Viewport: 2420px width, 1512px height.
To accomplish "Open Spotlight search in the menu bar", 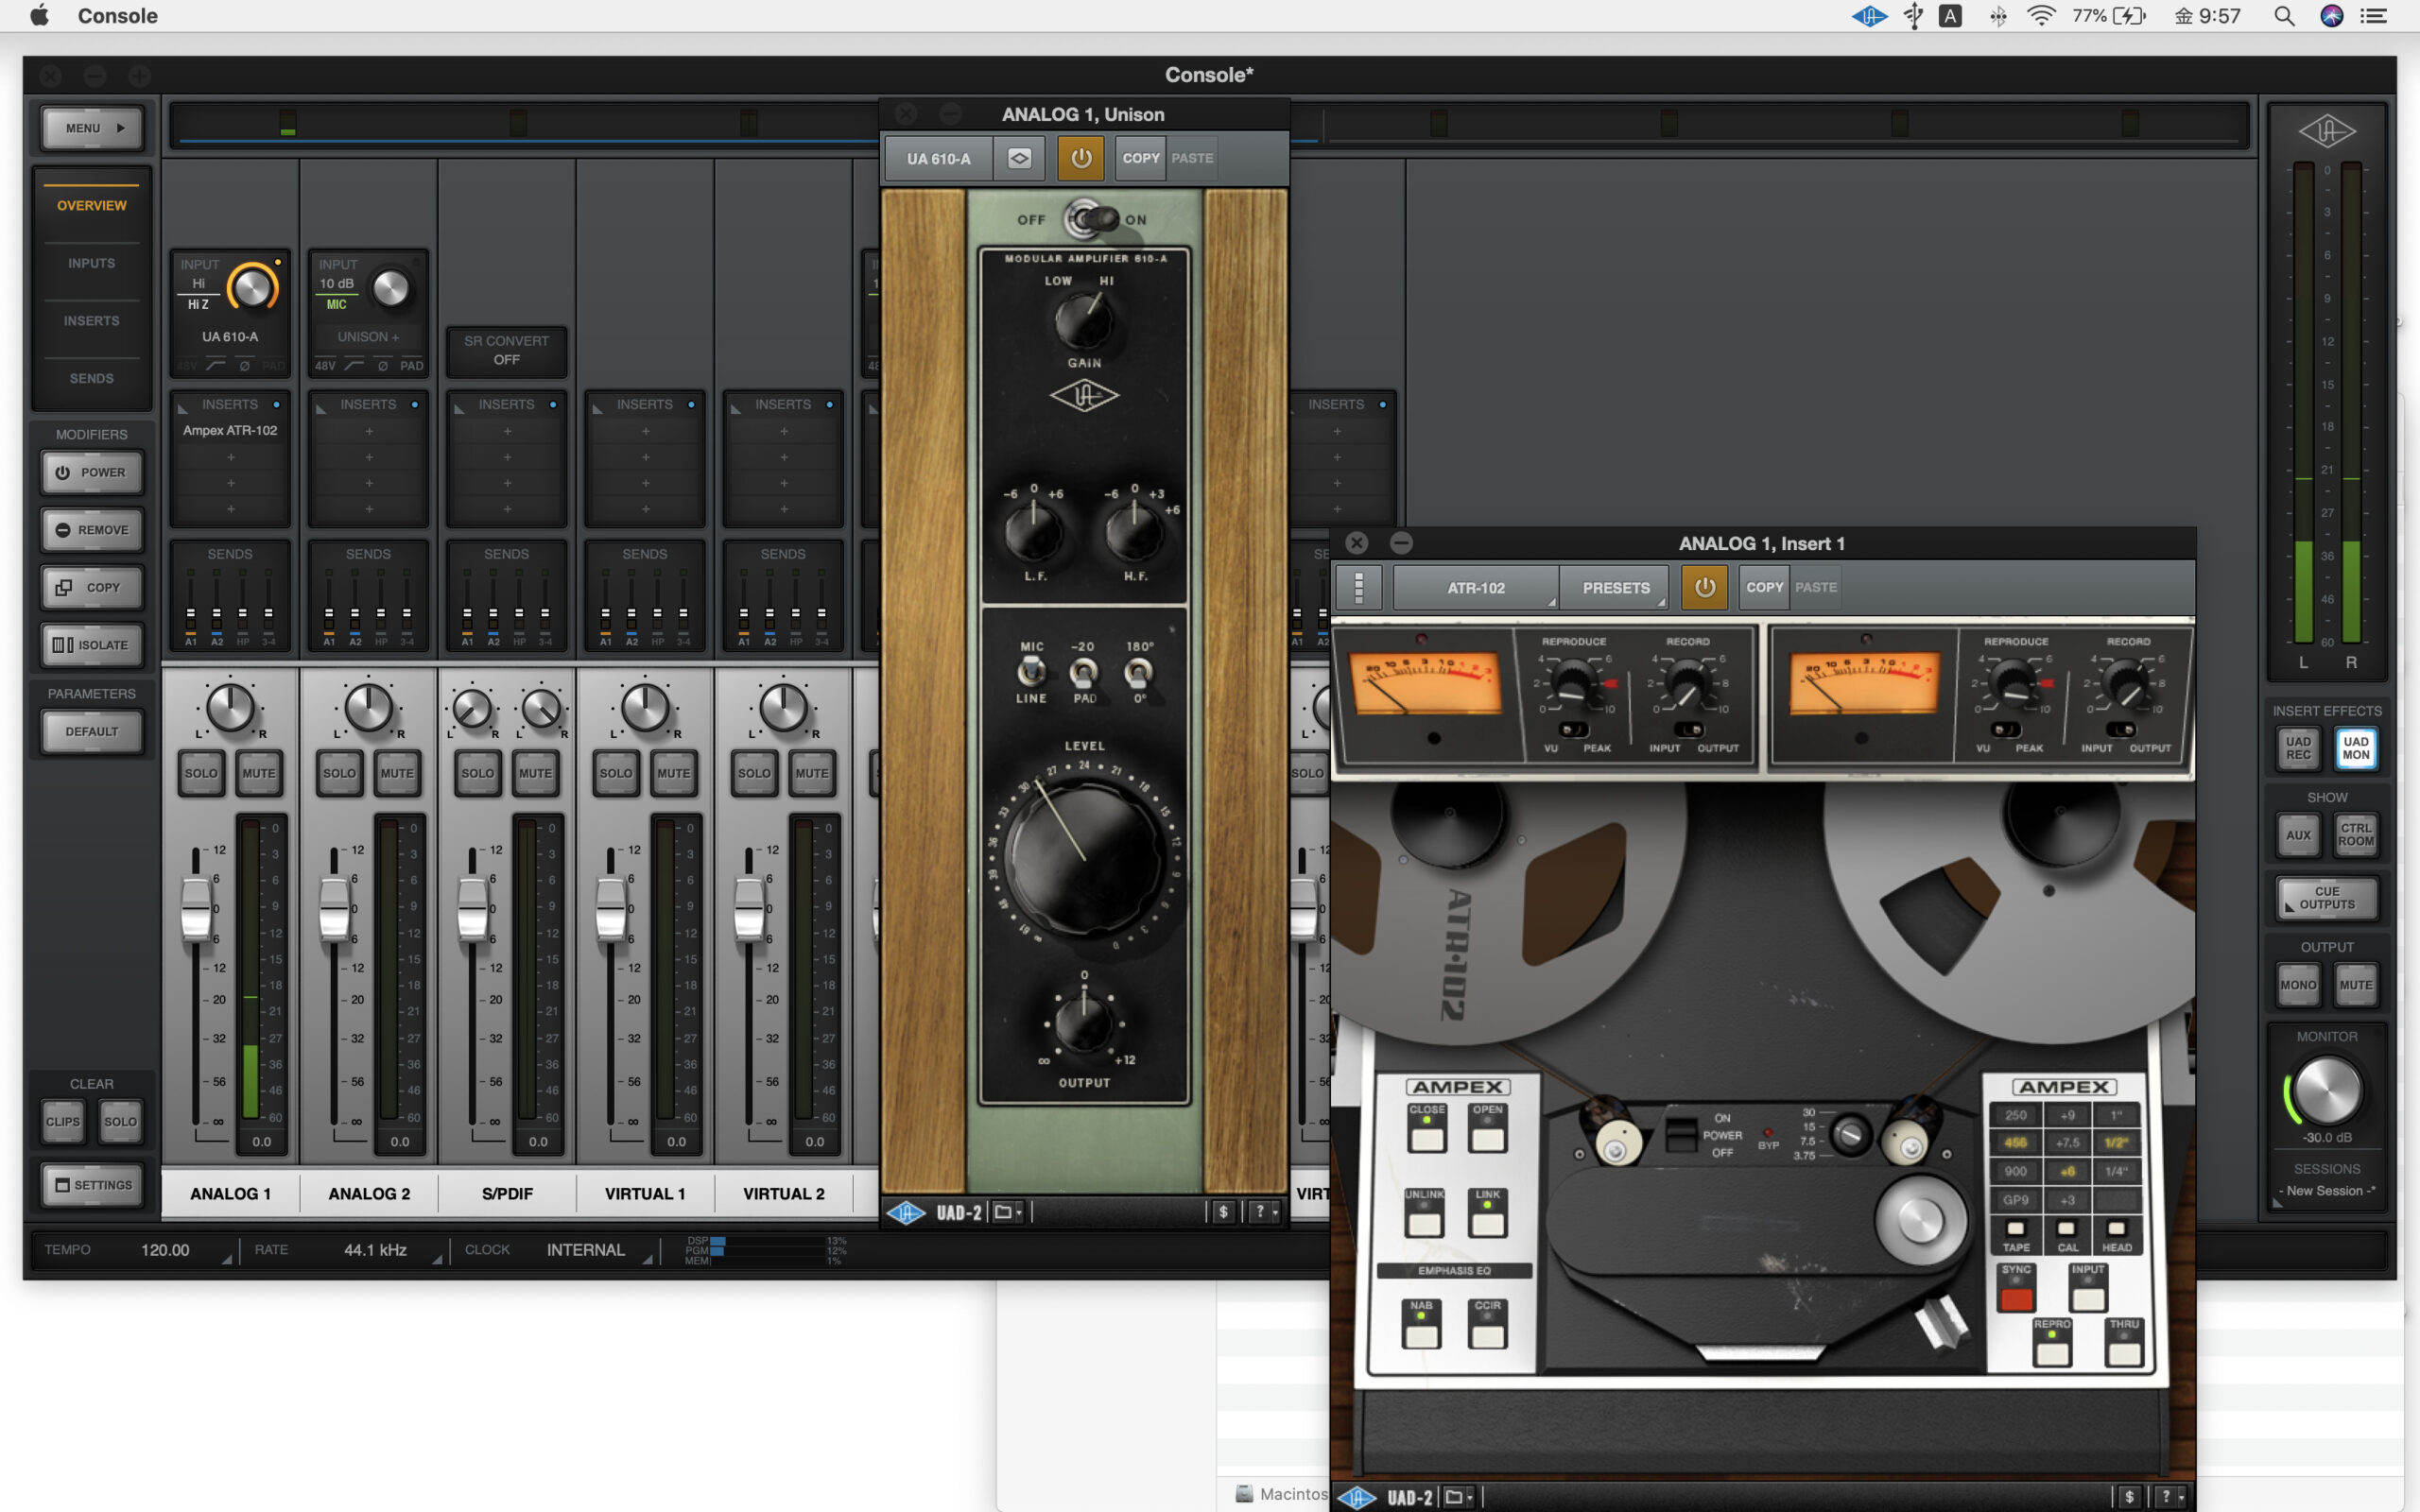I will tap(2284, 16).
